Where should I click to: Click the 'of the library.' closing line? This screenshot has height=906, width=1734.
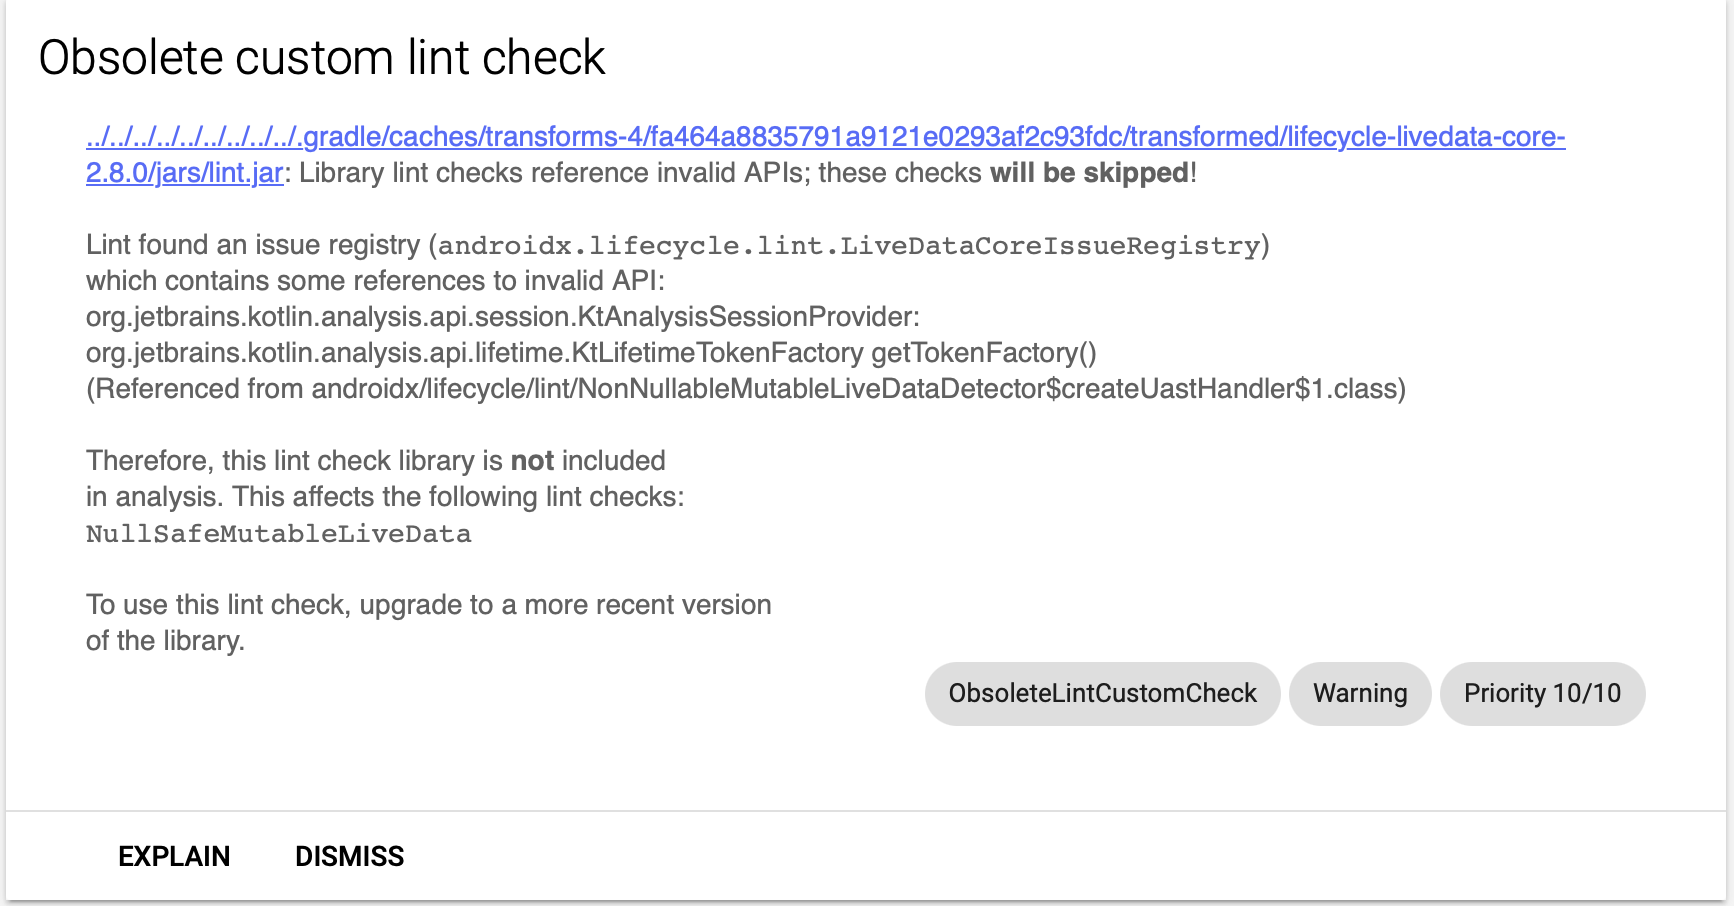165,641
